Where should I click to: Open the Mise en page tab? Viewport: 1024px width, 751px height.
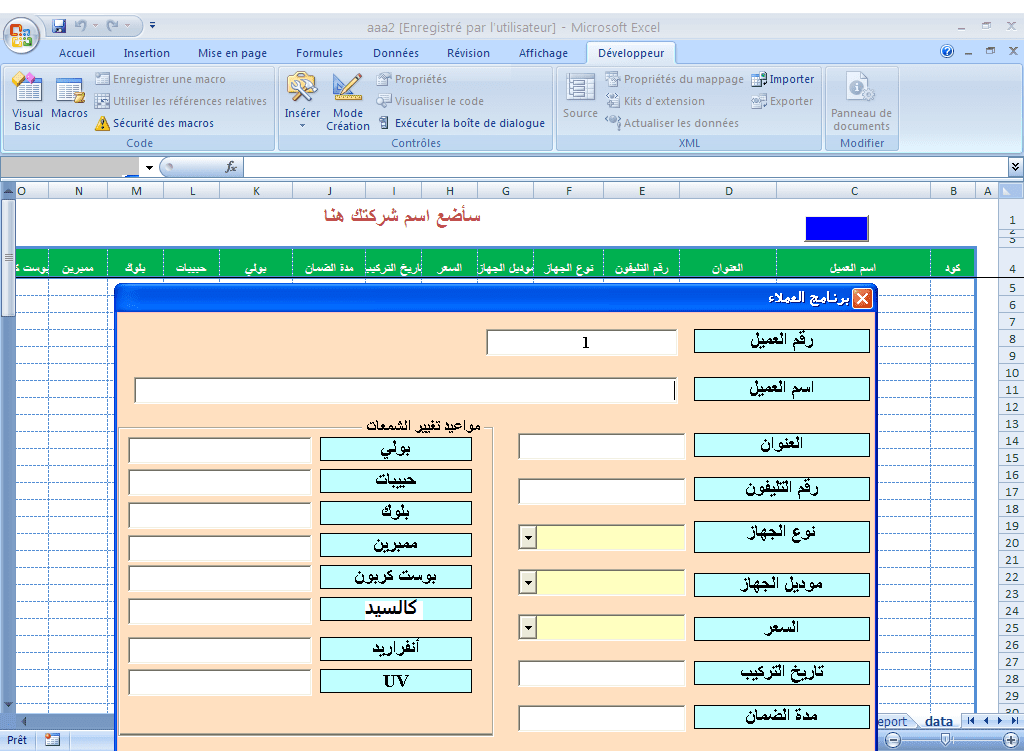pyautogui.click(x=232, y=53)
